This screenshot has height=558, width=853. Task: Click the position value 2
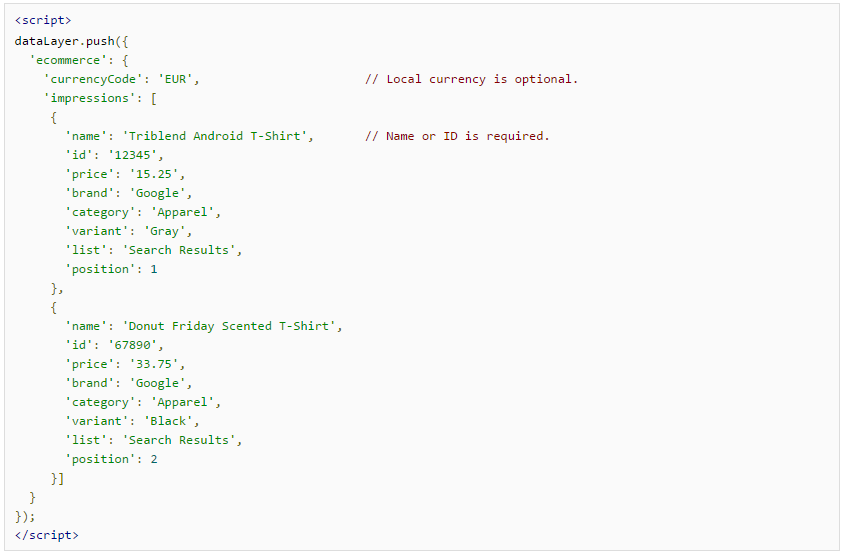click(x=154, y=459)
